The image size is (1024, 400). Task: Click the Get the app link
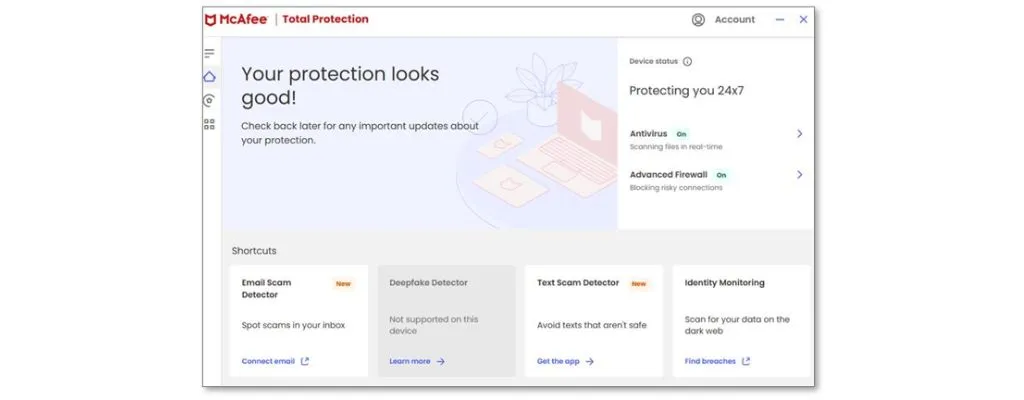coord(558,361)
